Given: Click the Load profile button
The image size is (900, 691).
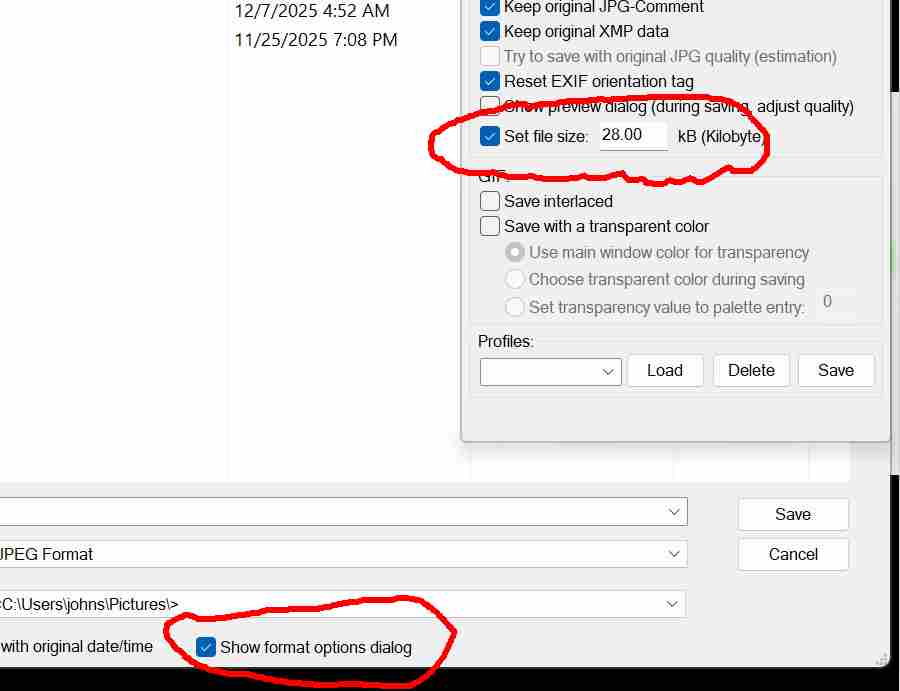Looking at the screenshot, I should [665, 370].
